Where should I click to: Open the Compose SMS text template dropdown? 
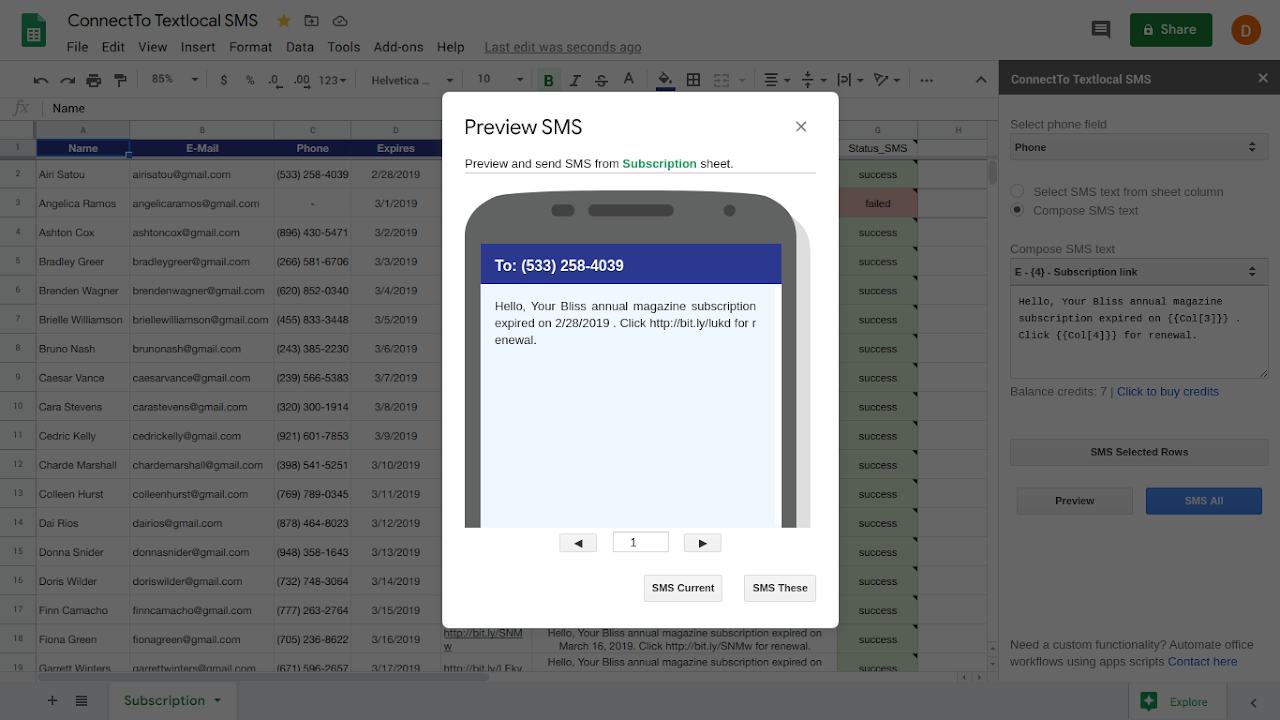1139,272
